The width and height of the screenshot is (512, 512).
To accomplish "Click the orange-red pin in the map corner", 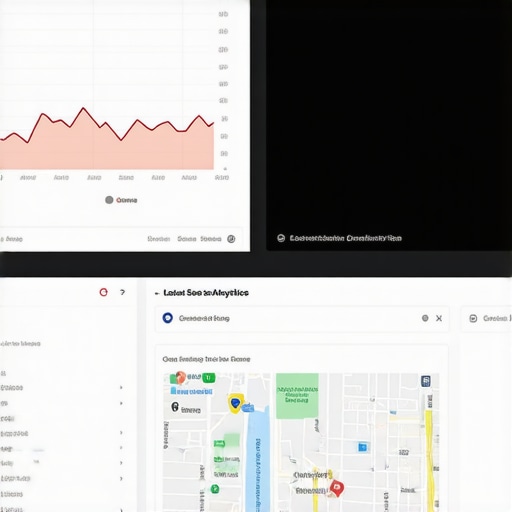I will [x=180, y=377].
